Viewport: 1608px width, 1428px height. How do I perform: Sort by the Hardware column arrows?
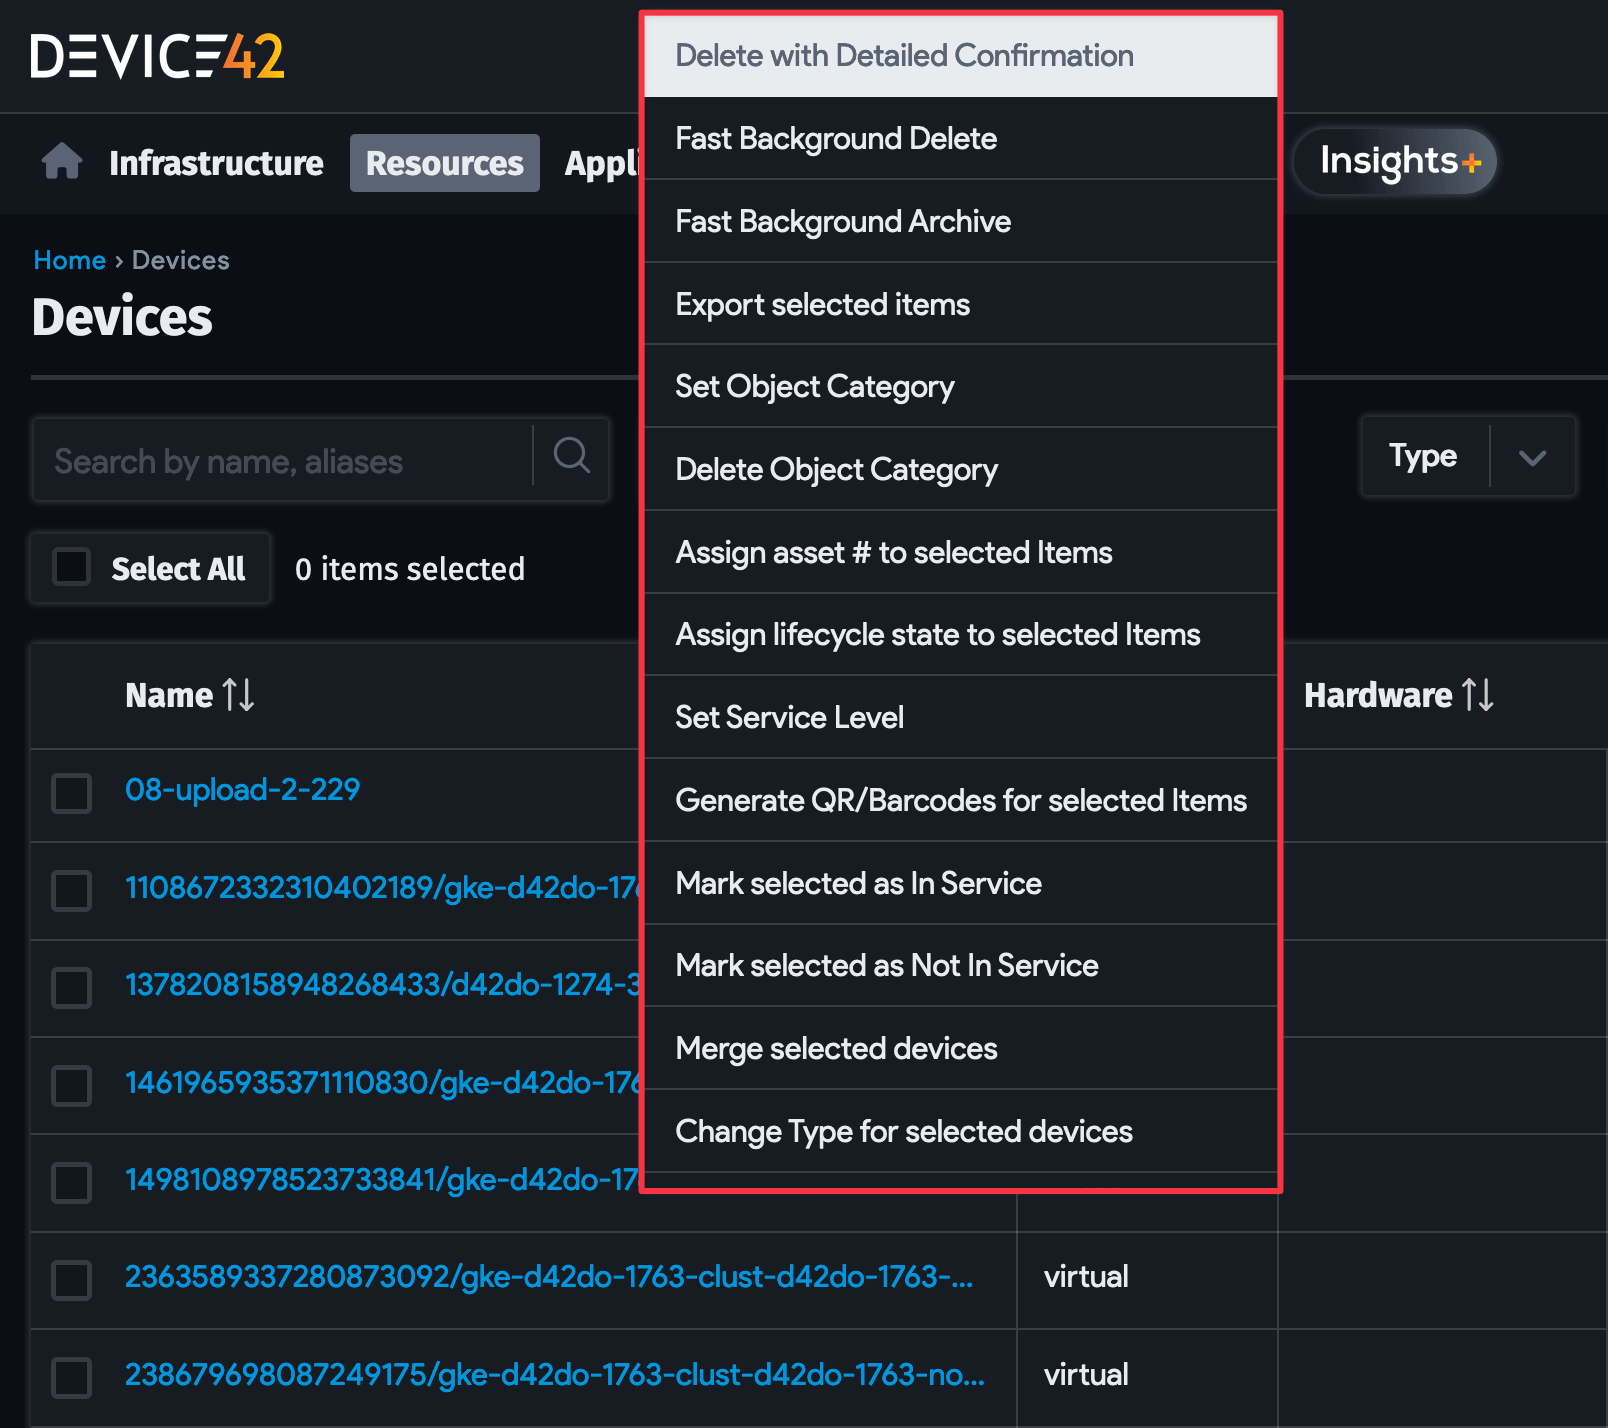point(1476,695)
